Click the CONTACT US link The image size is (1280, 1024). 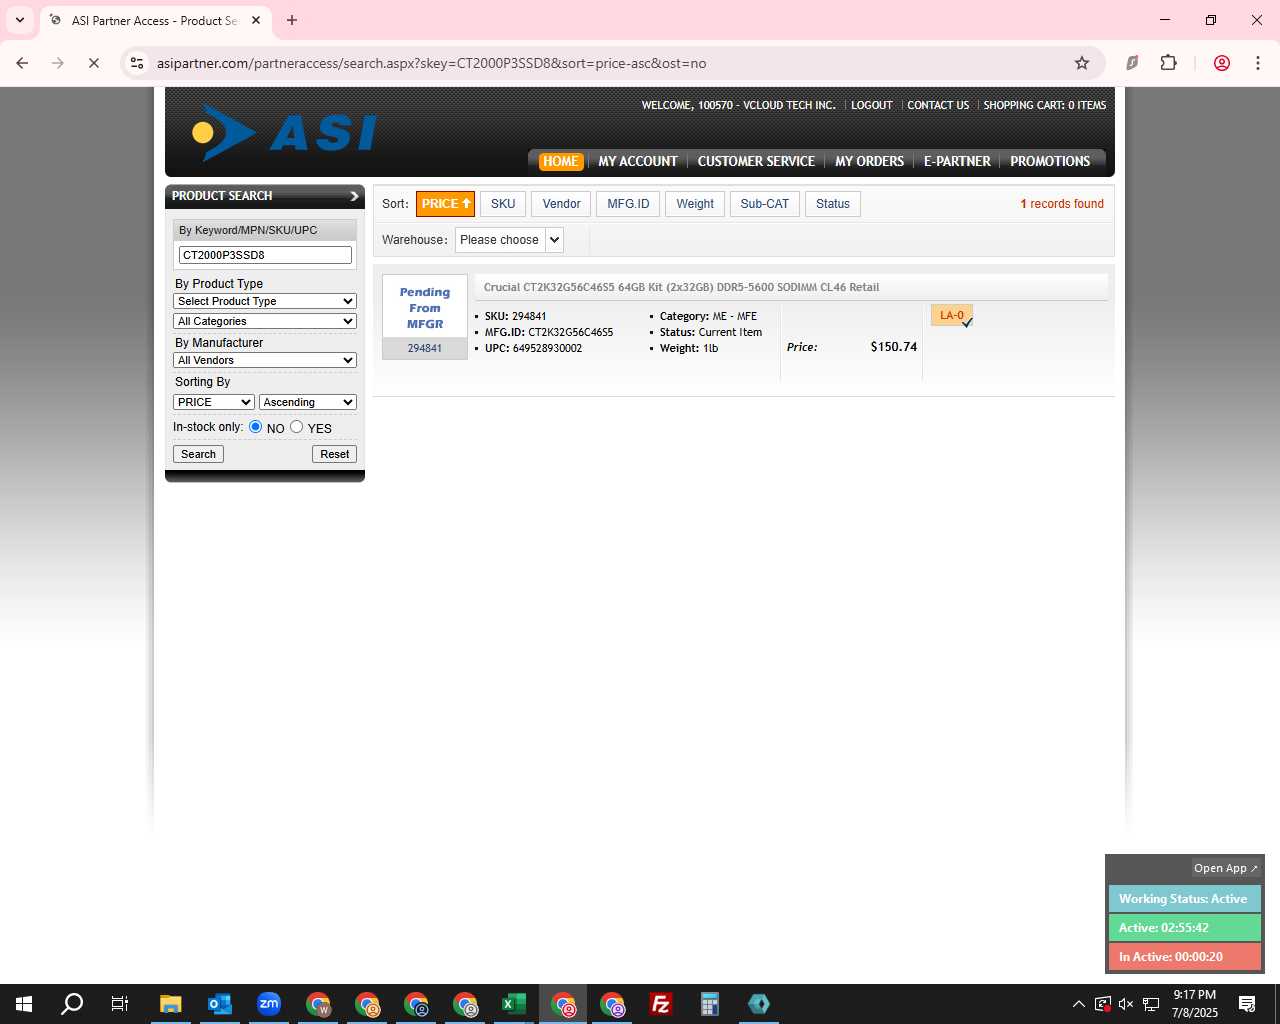(x=938, y=105)
